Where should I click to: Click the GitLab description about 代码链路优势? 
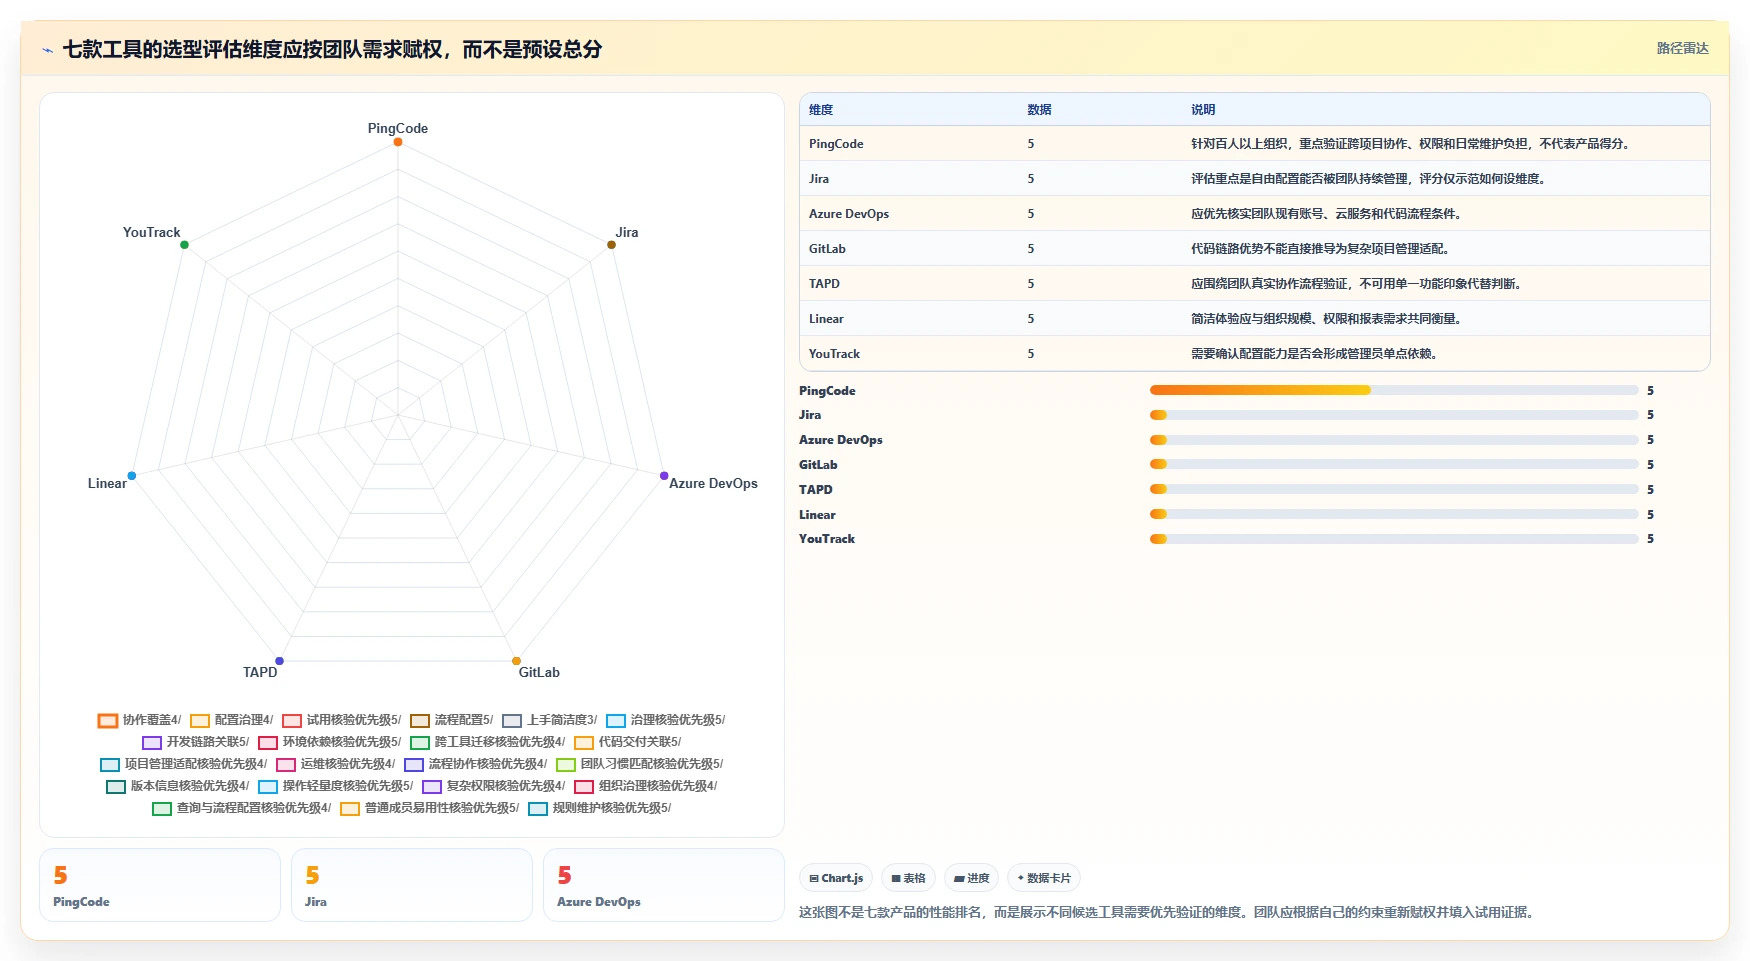pos(1320,249)
